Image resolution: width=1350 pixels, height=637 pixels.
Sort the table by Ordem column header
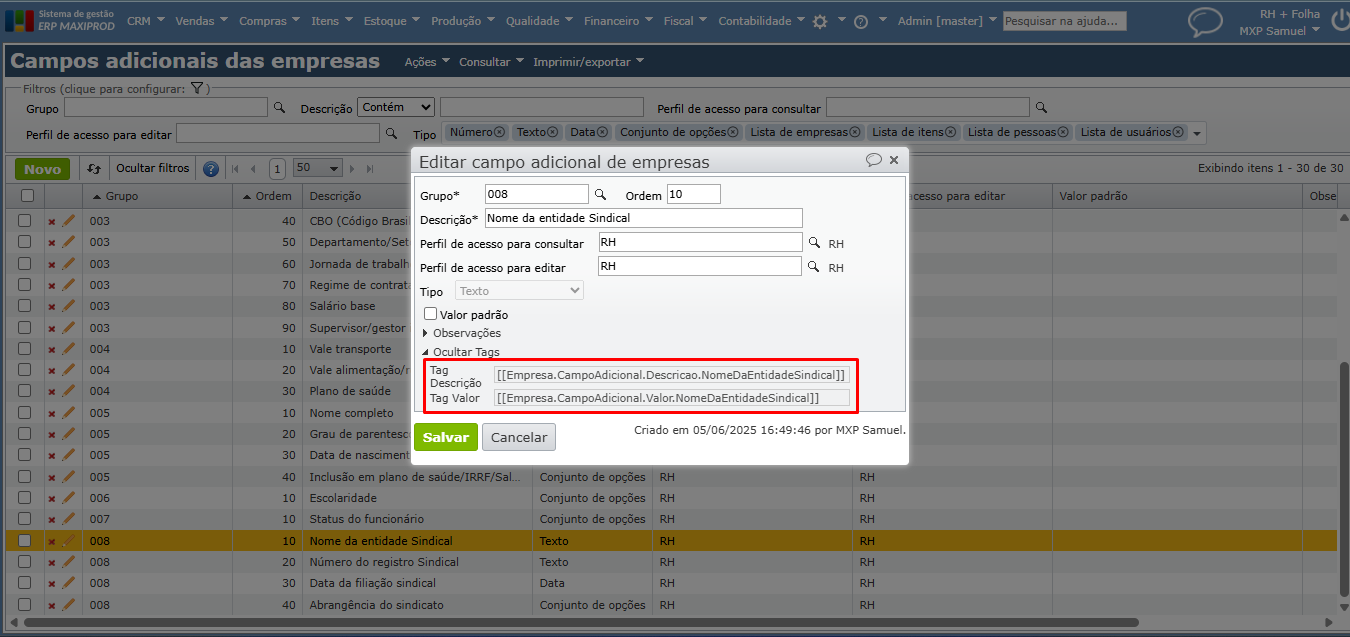click(267, 196)
